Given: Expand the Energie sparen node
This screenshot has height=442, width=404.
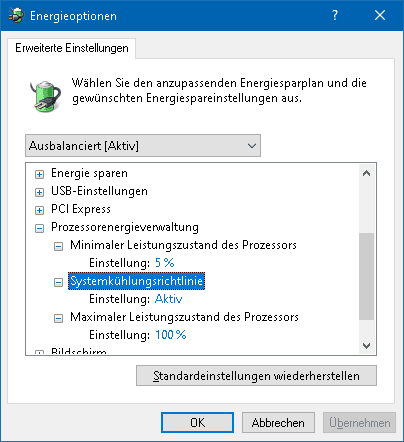Looking at the screenshot, I should [x=39, y=174].
